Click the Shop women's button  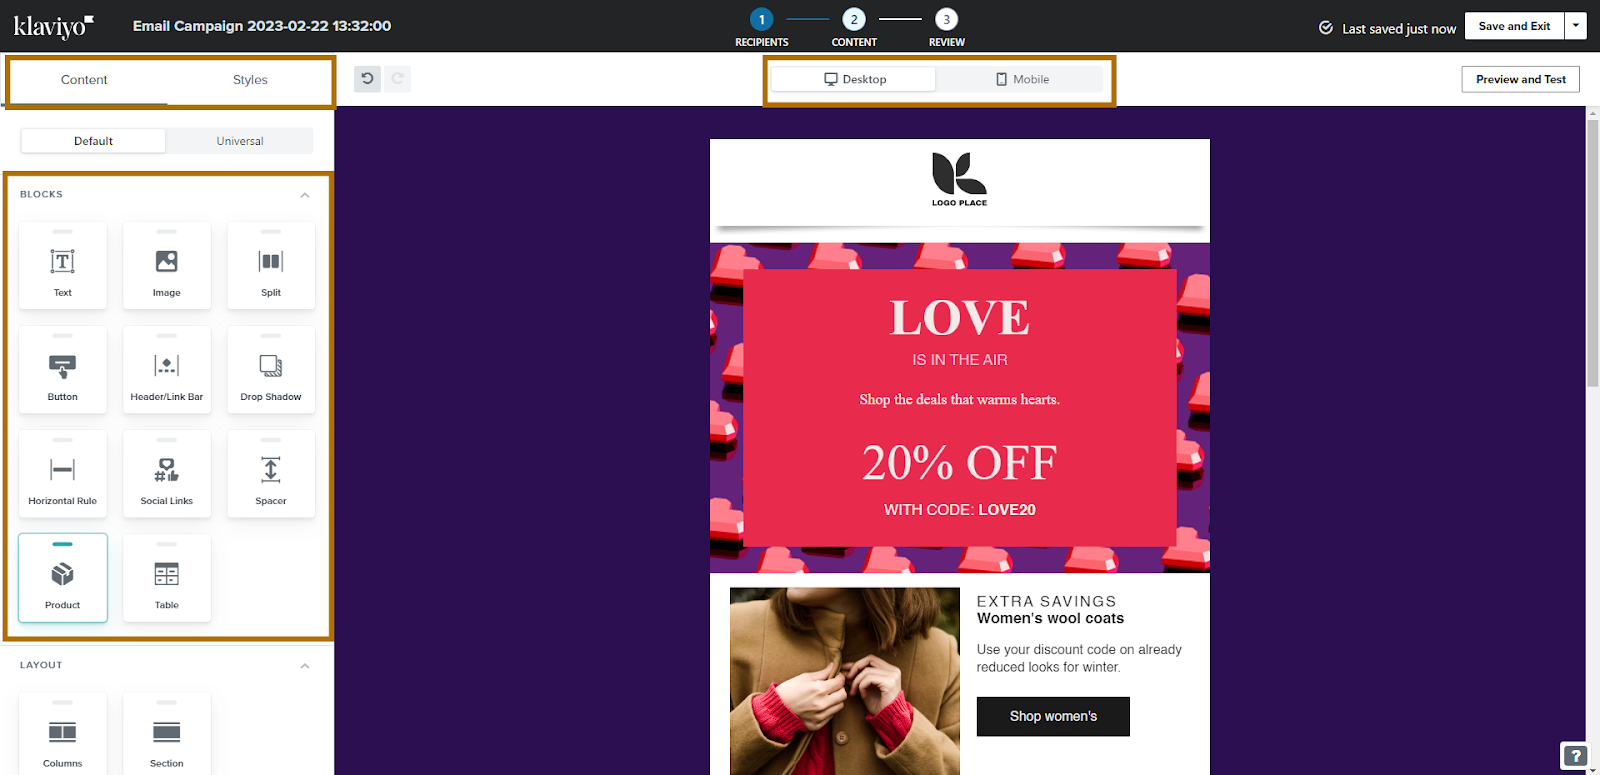(1053, 716)
